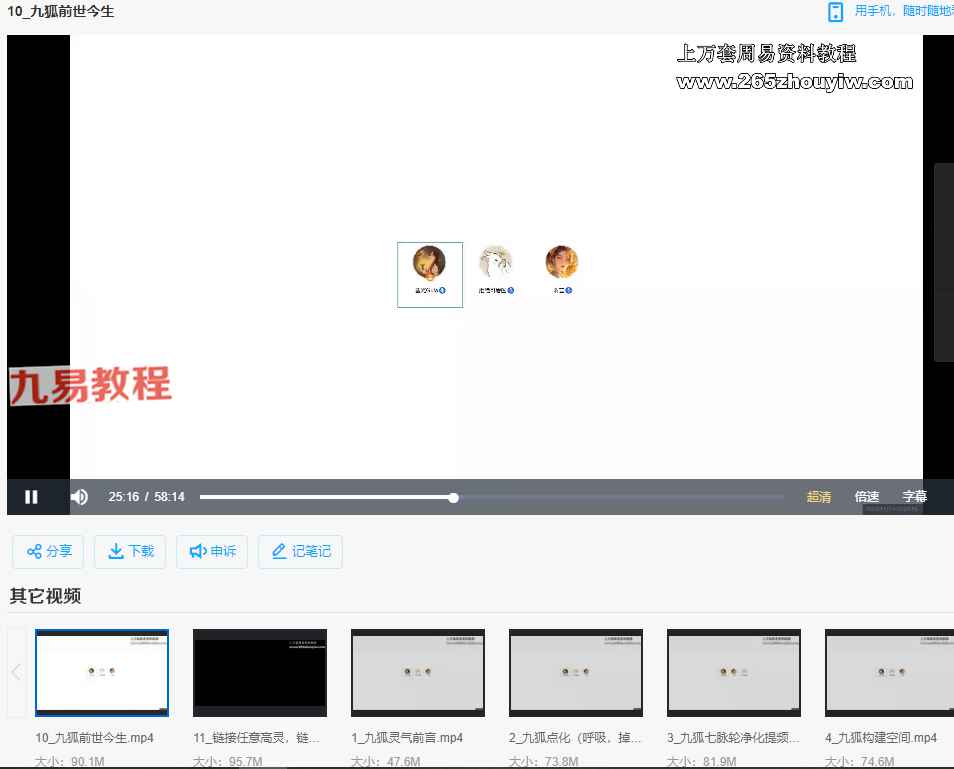The height and width of the screenshot is (769, 954).
Task: Select the 10_九狐前世今生 video thumbnail
Action: [102, 672]
